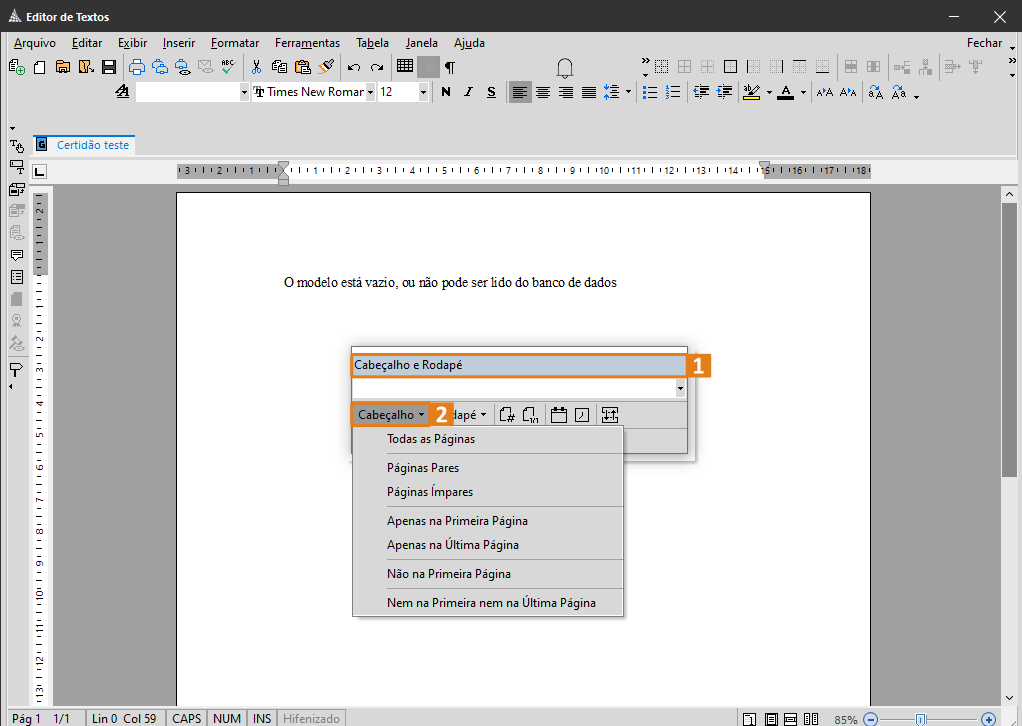The image size is (1022, 726).
Task: Click the increase indent icon
Action: [724, 93]
